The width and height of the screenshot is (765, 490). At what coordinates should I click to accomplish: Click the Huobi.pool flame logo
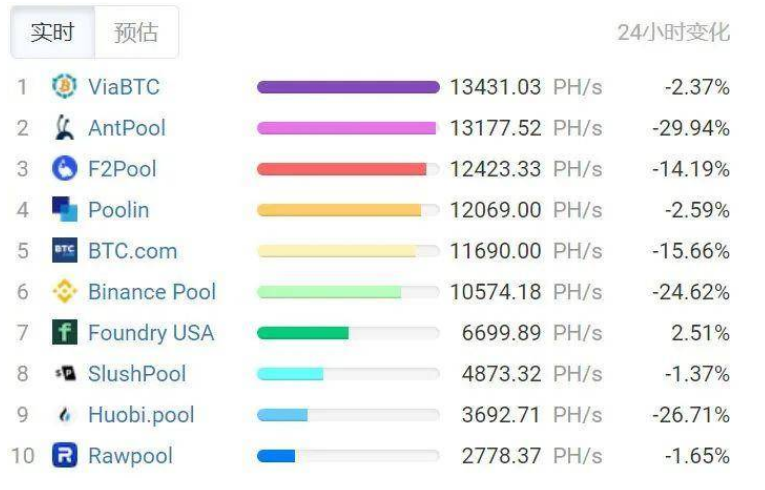click(x=65, y=415)
